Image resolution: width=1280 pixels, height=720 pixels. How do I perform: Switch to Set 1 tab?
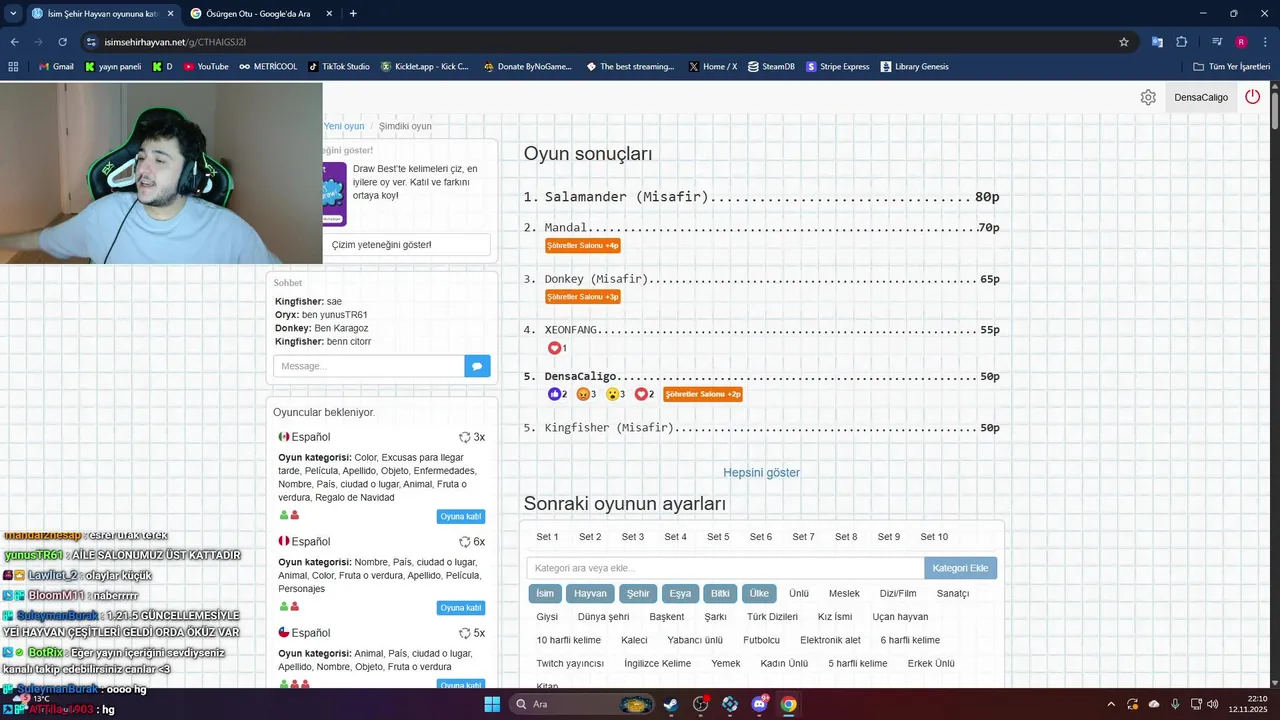click(x=548, y=537)
